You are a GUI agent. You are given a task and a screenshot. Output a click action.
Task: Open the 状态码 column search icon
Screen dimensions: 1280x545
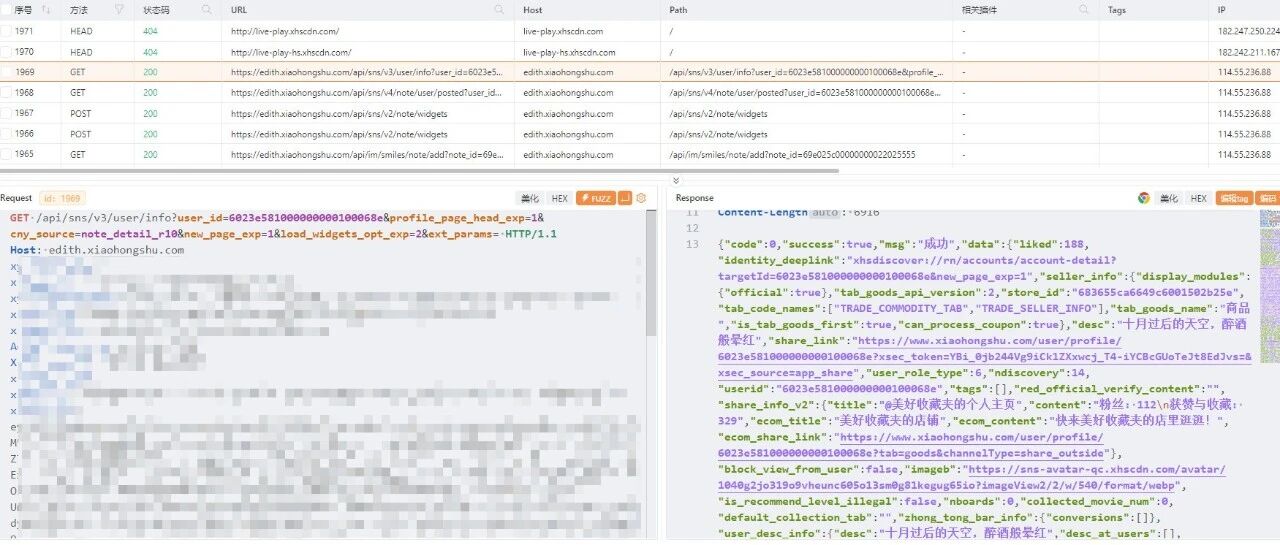point(207,9)
